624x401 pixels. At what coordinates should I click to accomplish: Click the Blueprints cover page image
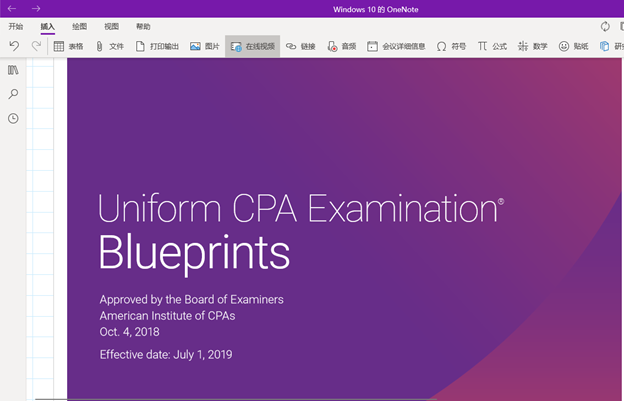[x=344, y=229]
